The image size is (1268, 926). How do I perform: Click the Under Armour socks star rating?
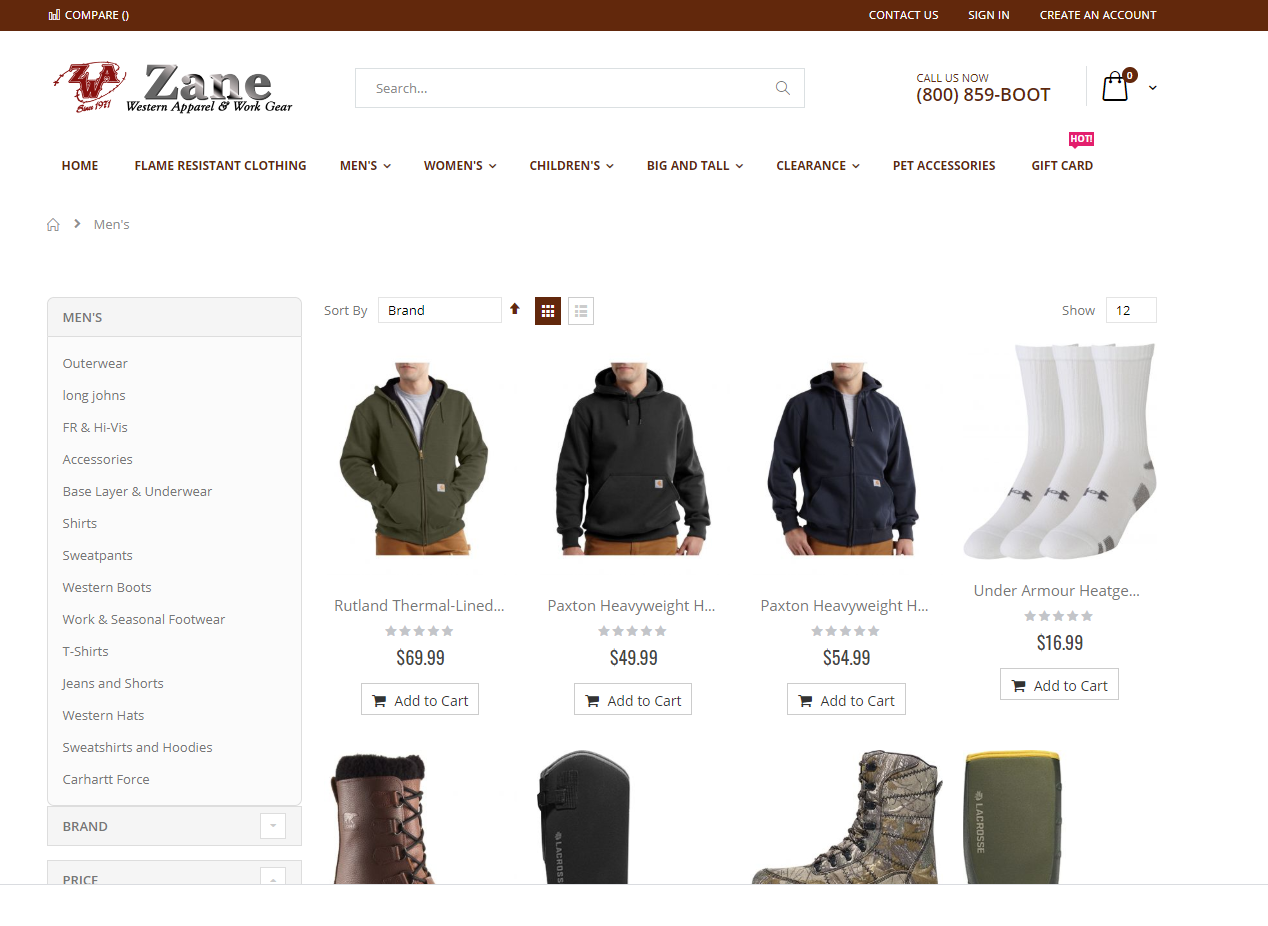coord(1059,616)
